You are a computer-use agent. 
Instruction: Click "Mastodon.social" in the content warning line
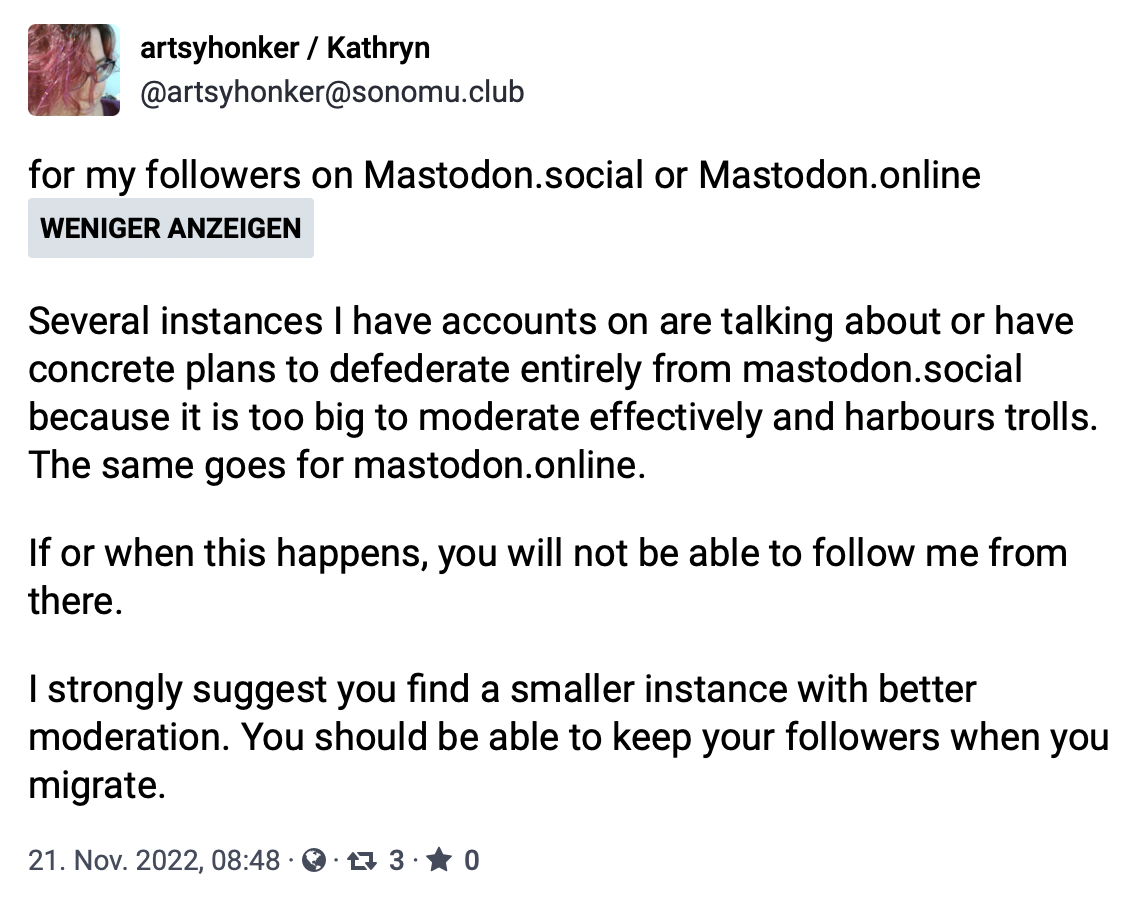(x=503, y=176)
